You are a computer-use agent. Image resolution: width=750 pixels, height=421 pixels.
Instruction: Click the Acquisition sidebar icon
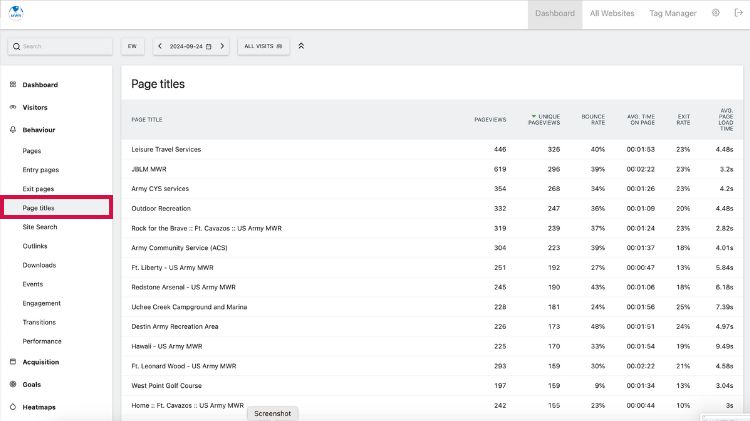[x=13, y=362]
